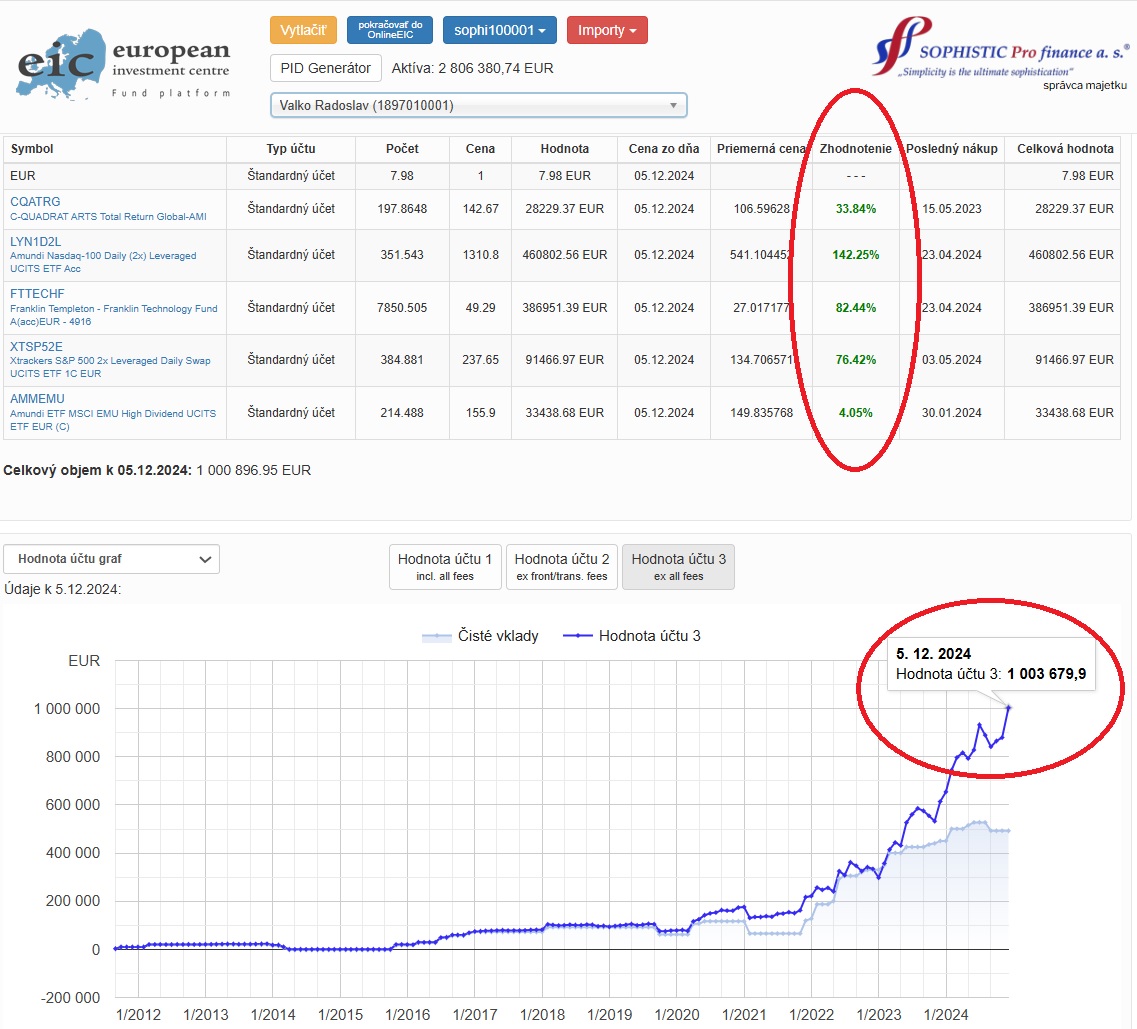1137x1029 pixels.
Task: Click the Vytlačiť print button
Action: tap(303, 30)
